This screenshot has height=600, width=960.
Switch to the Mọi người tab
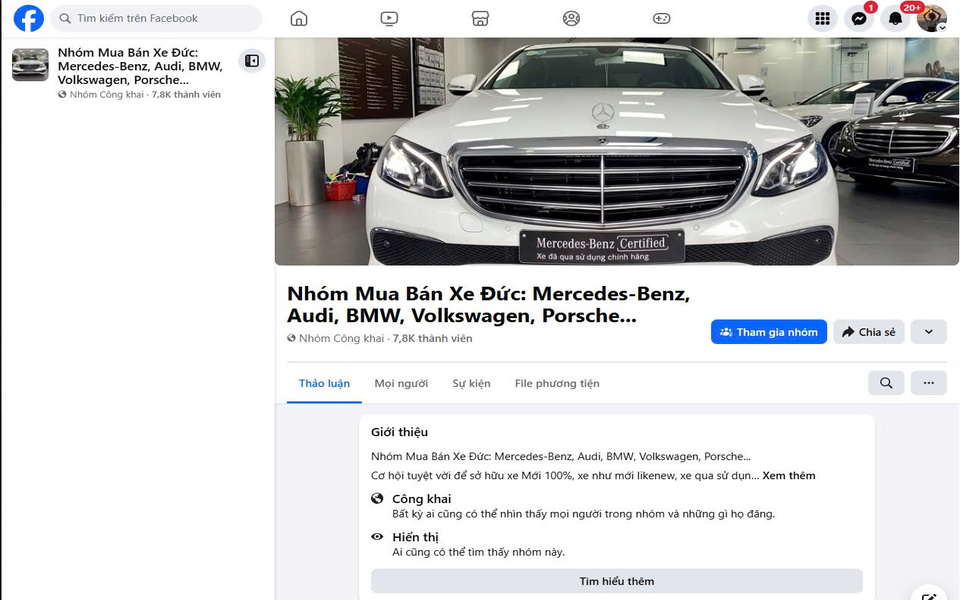click(x=401, y=383)
